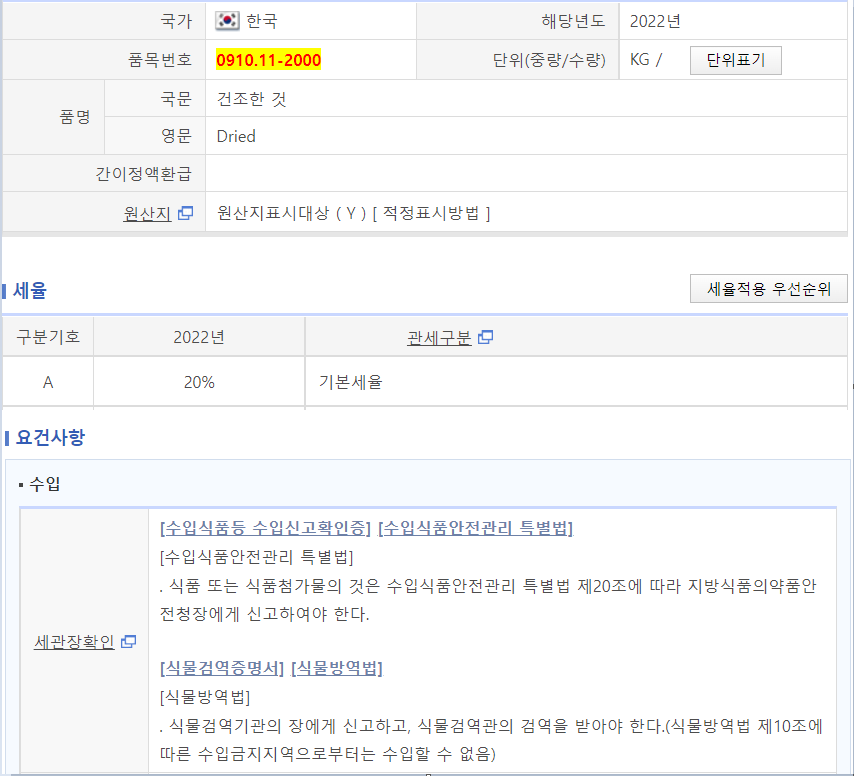This screenshot has height=776, width=854.
Task: Select the 기본세율 table cell
Action: coord(350,382)
